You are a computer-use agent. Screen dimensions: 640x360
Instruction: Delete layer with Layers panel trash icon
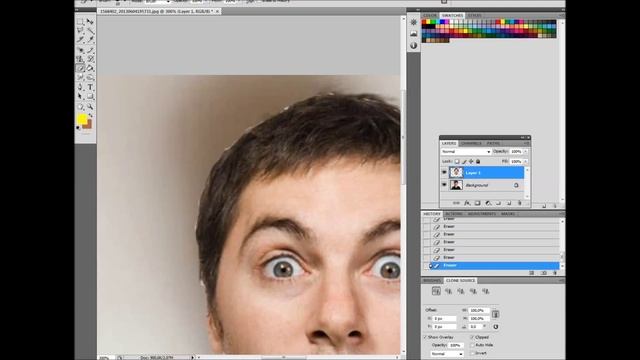520,203
